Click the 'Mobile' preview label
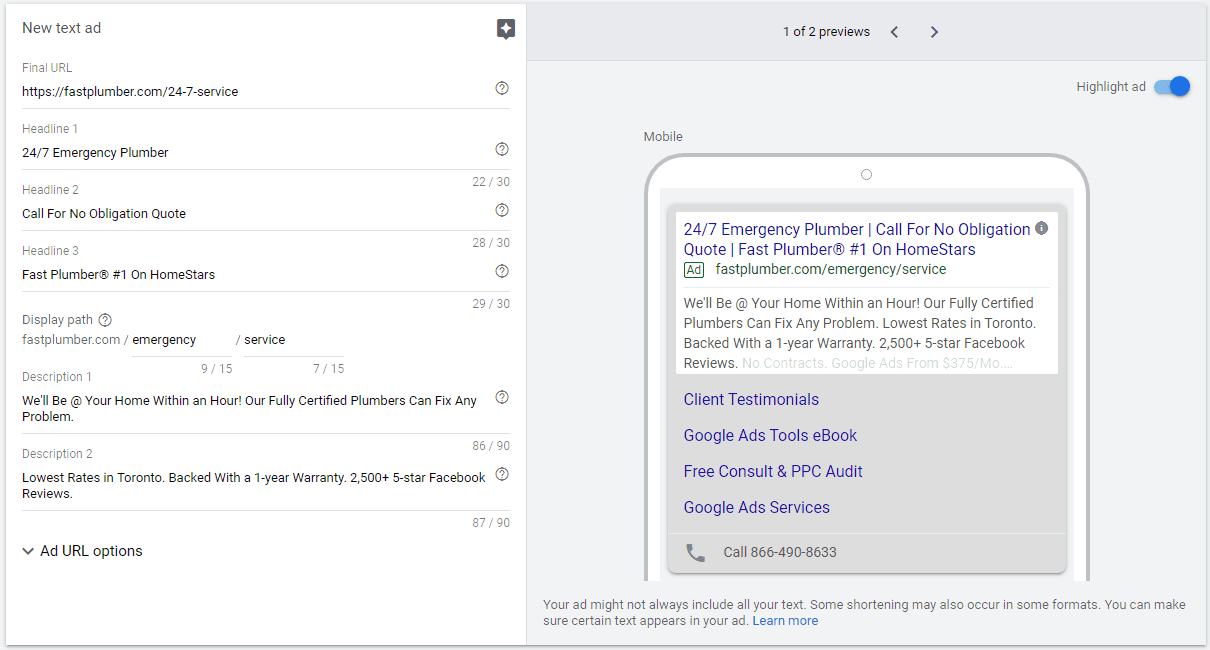Viewport: 1210px width, 650px height. [663, 137]
